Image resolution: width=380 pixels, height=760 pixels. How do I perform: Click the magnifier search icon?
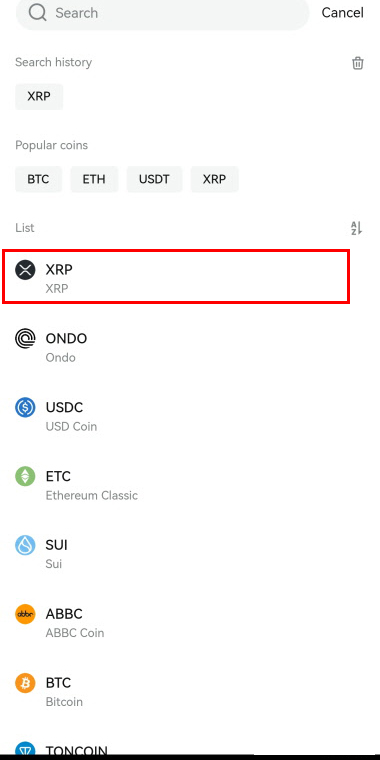37,13
